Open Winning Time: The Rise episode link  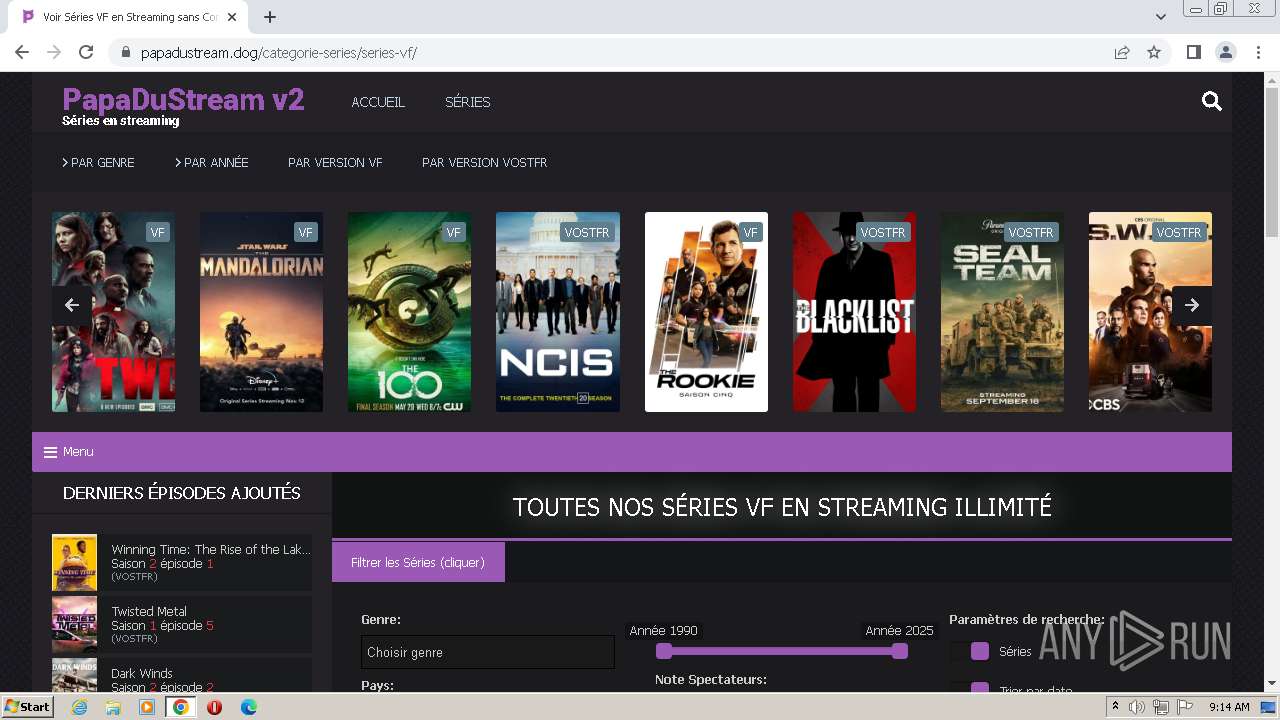coord(211,549)
